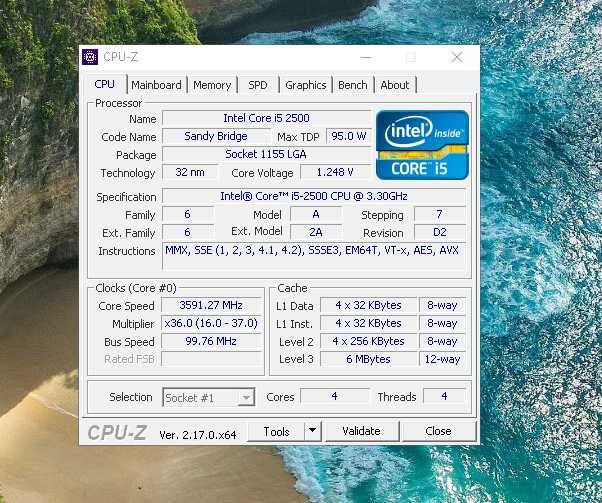The width and height of the screenshot is (602, 503).
Task: Click the Max TDP value '95.0 W'
Action: [349, 136]
